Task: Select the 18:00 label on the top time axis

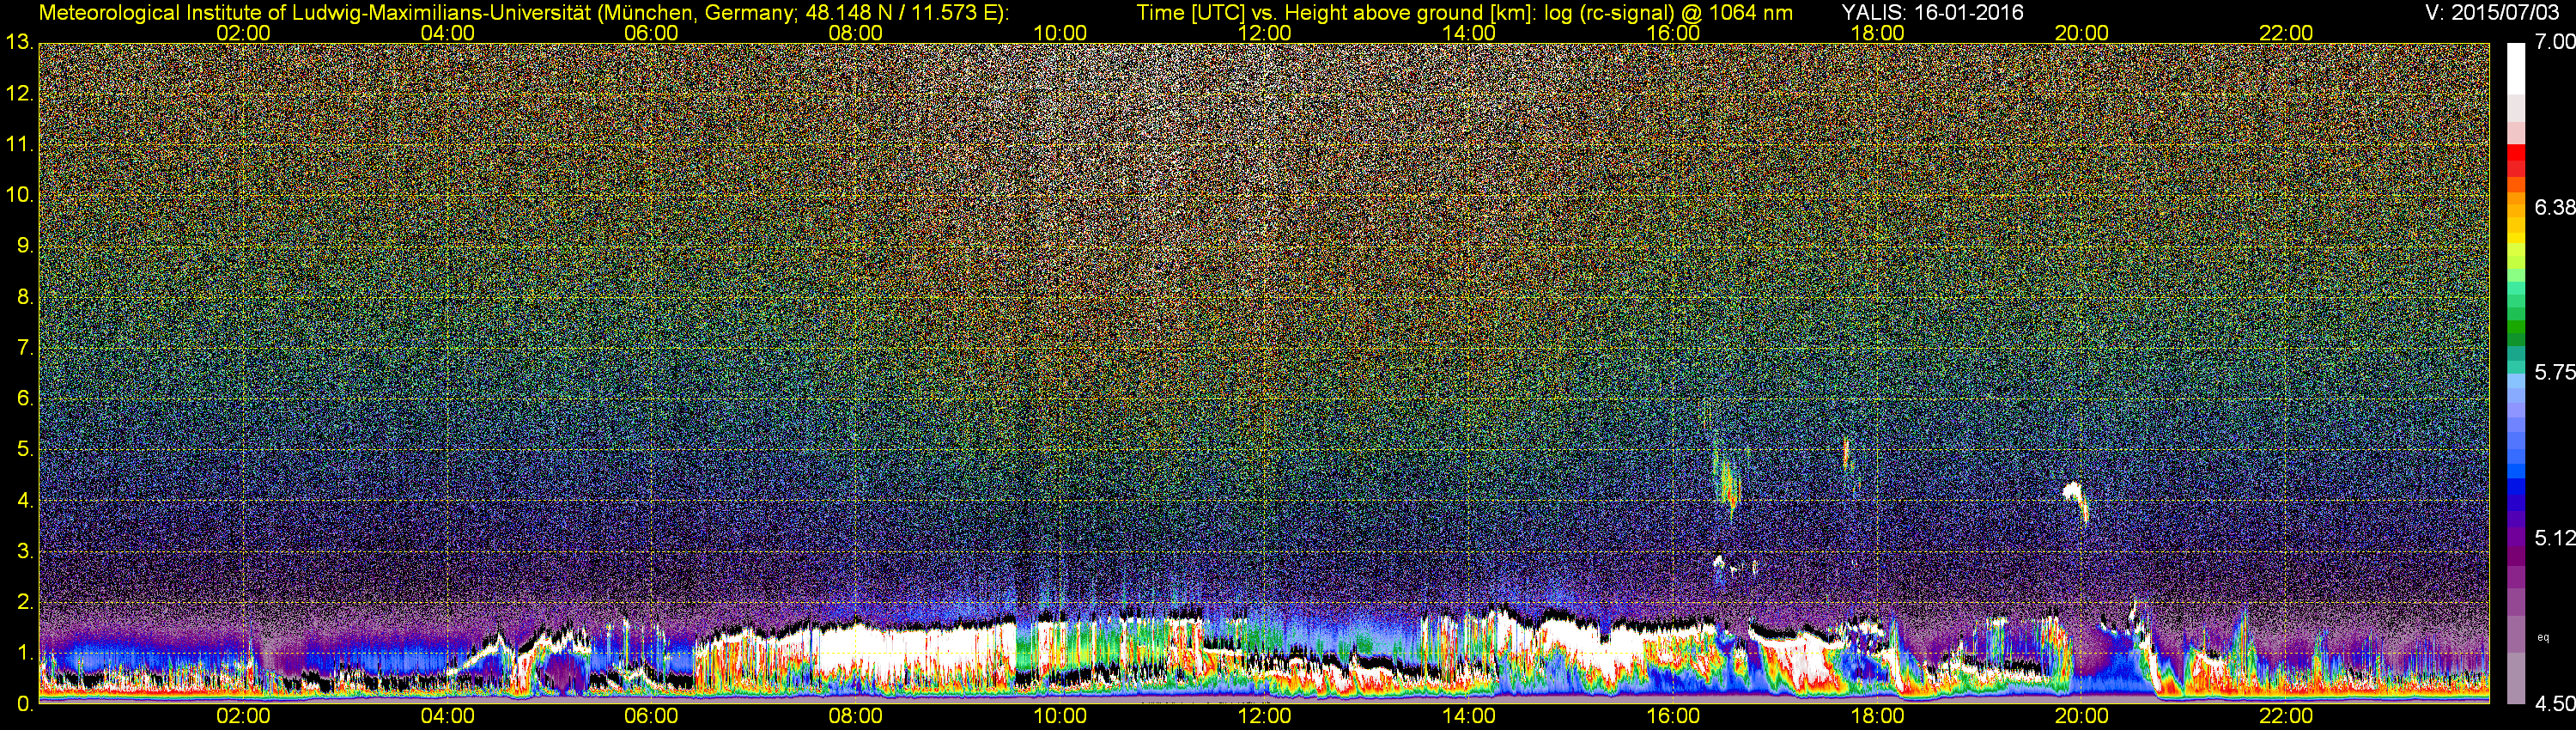Action: click(1877, 33)
